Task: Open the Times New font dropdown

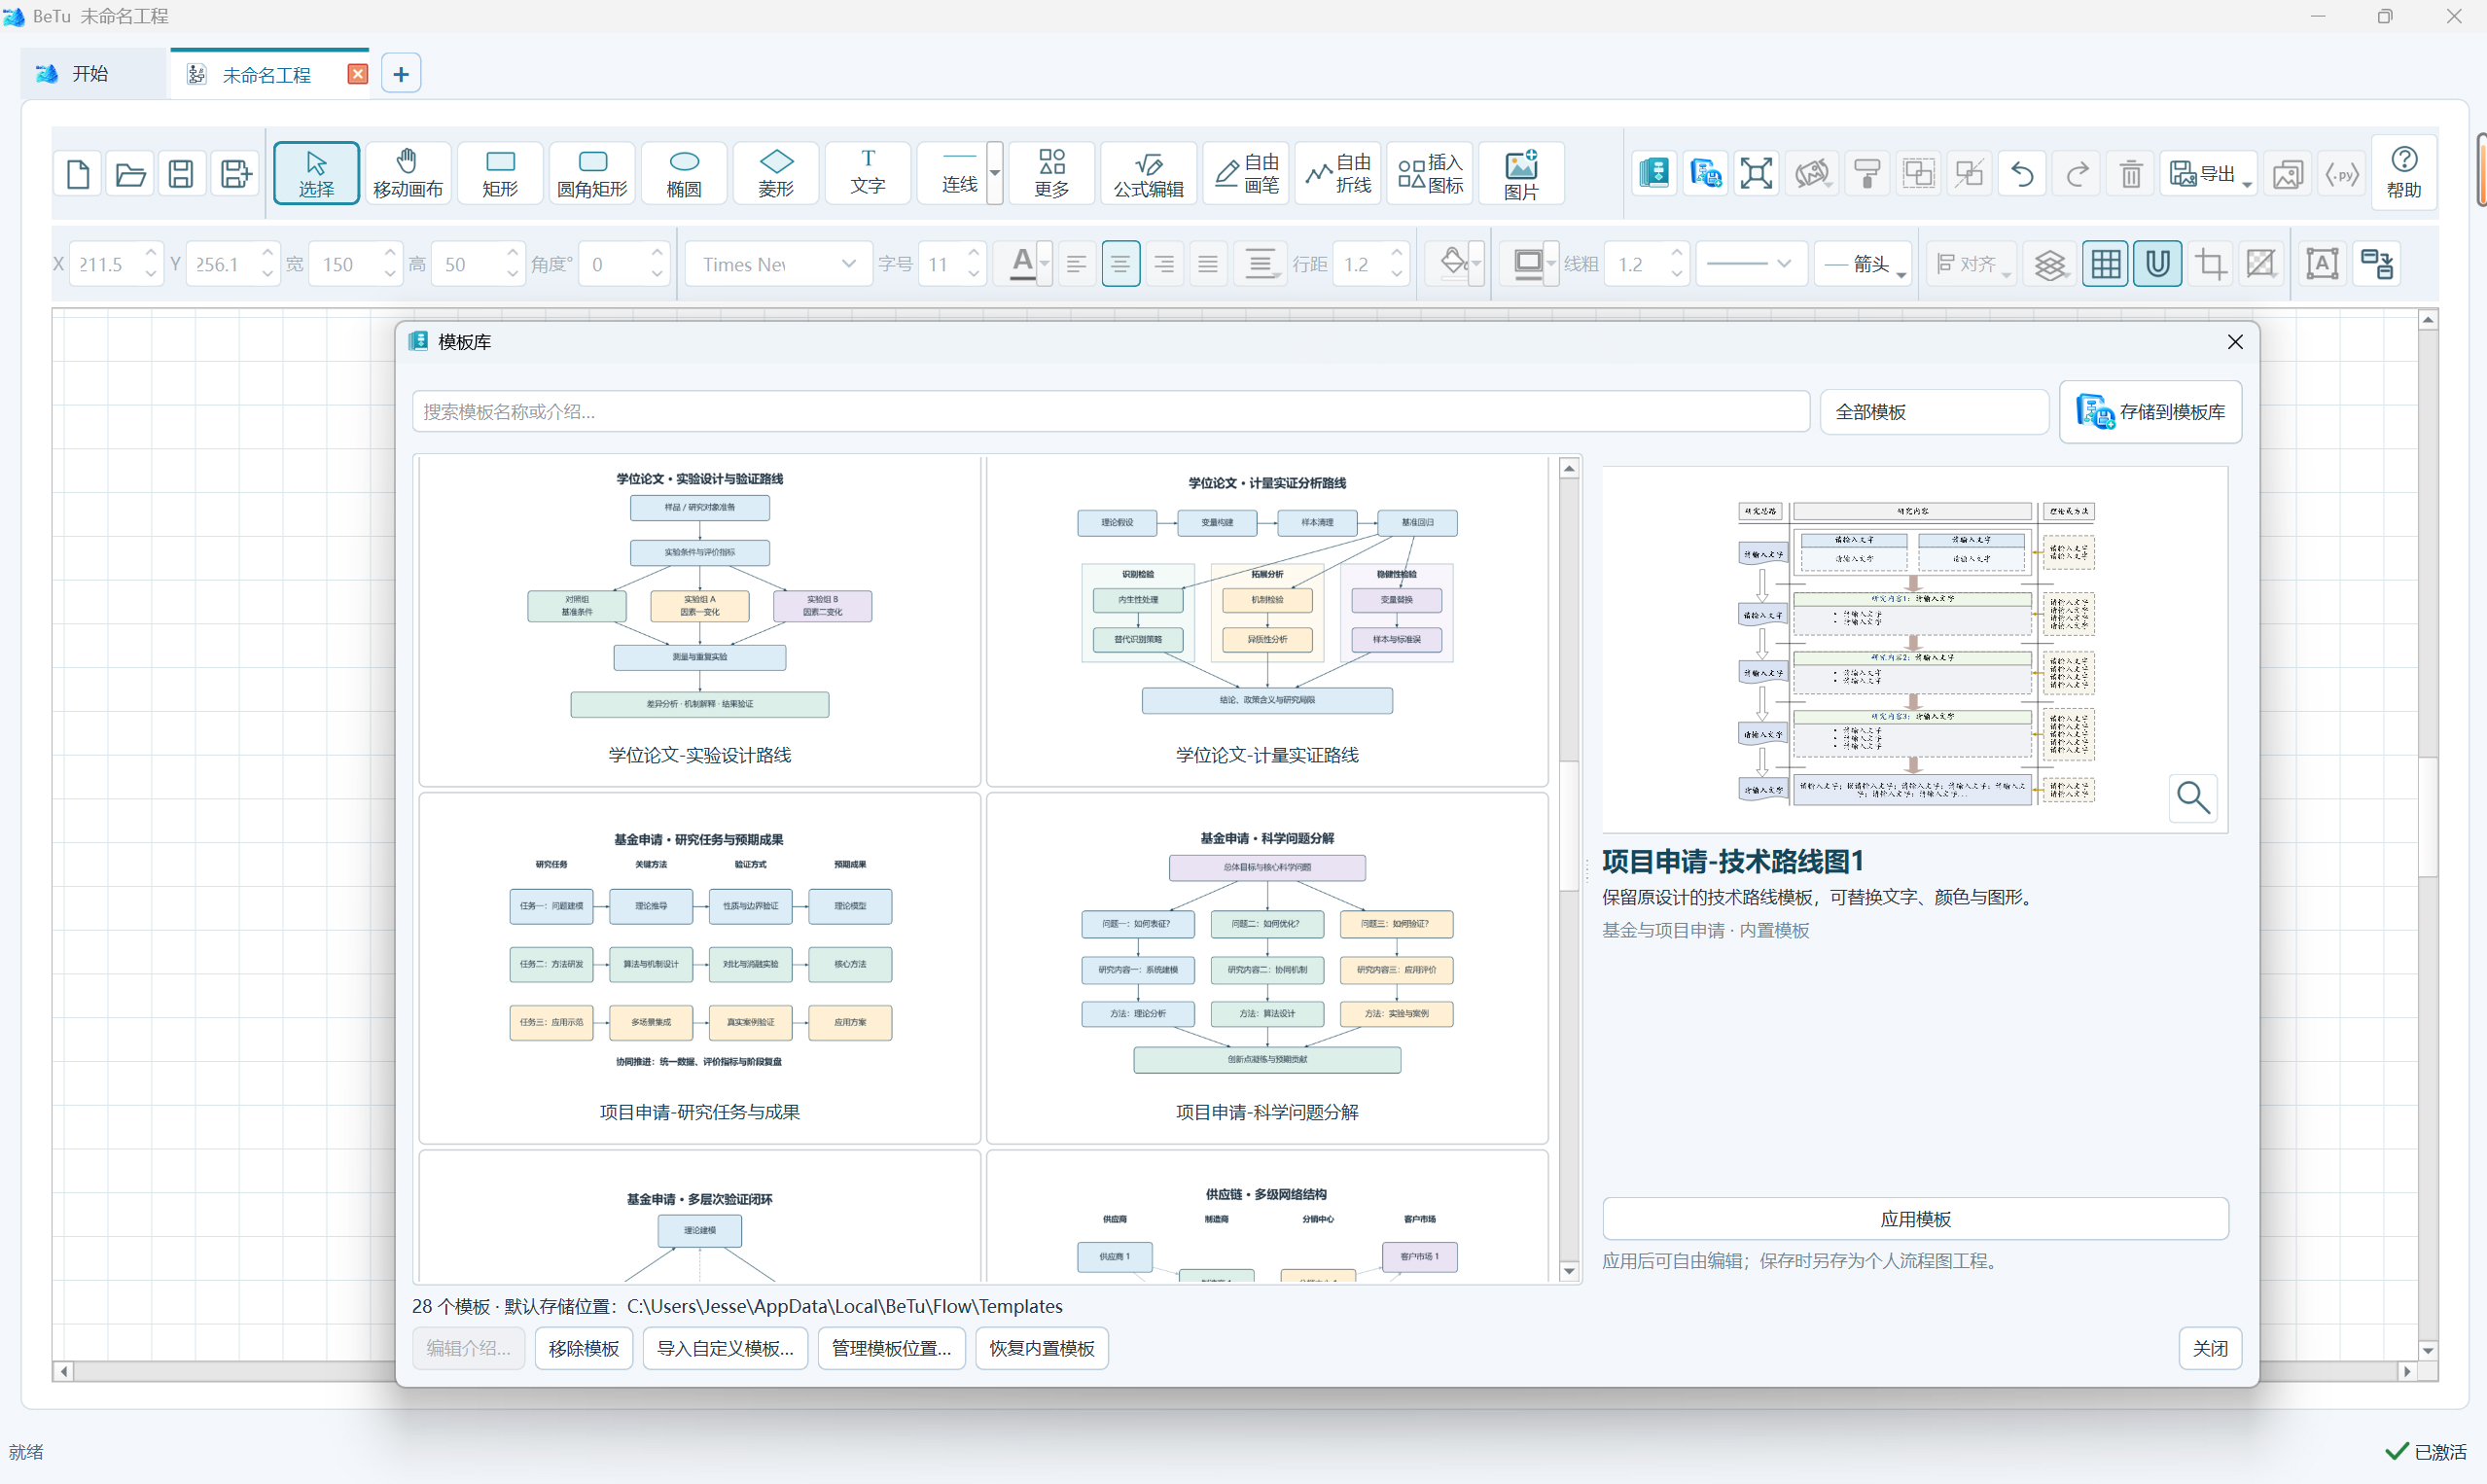Action: click(779, 264)
